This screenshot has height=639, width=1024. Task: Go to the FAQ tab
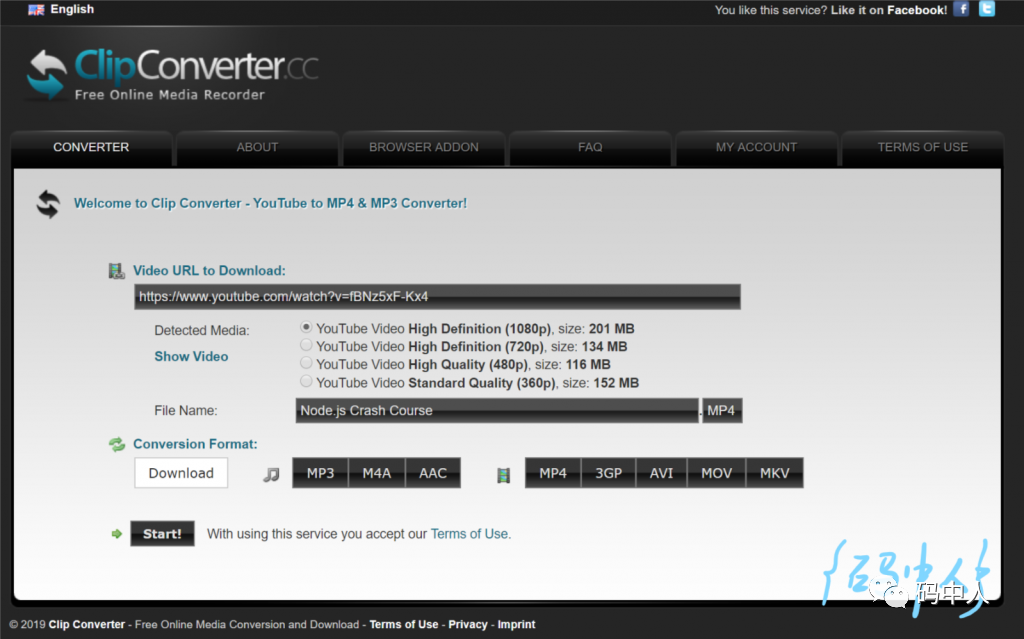click(590, 148)
